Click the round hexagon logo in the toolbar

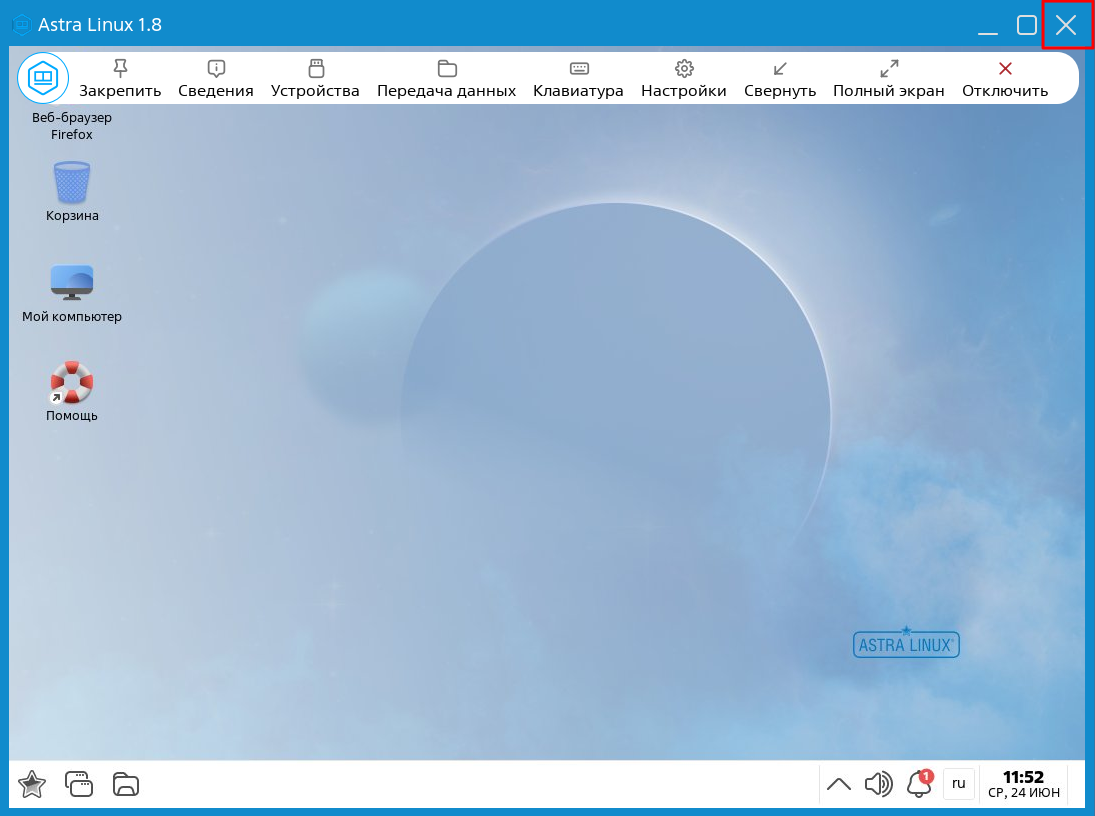(43, 78)
